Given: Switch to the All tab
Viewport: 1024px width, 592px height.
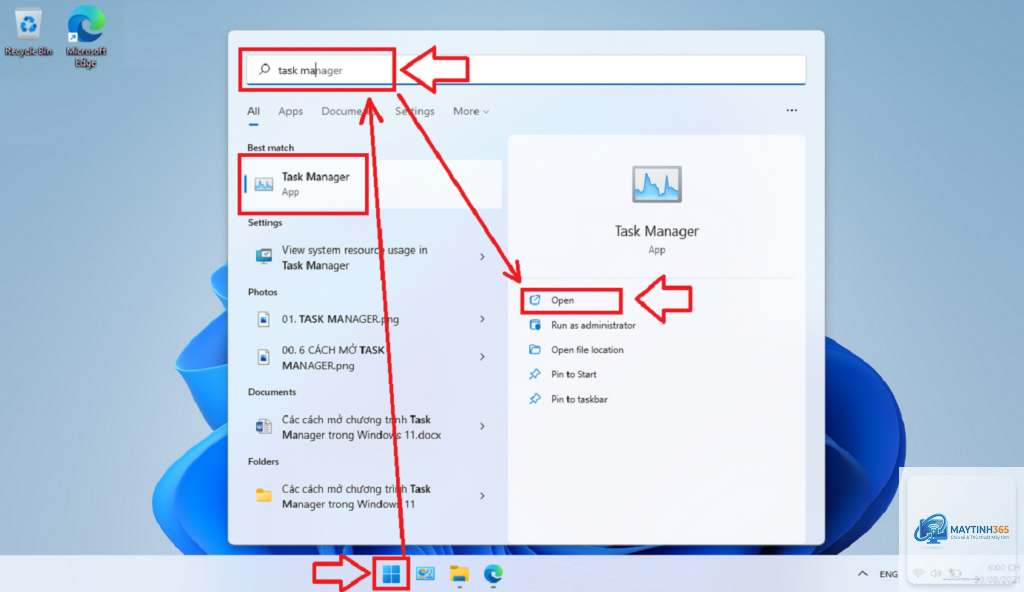Looking at the screenshot, I should (x=253, y=111).
